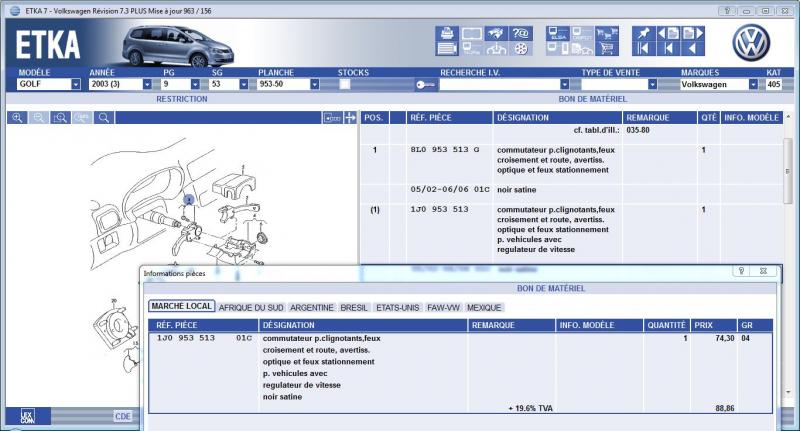Open the question mark help icon
Viewport: 800px width, 431px height.
pyautogui.click(x=521, y=34)
